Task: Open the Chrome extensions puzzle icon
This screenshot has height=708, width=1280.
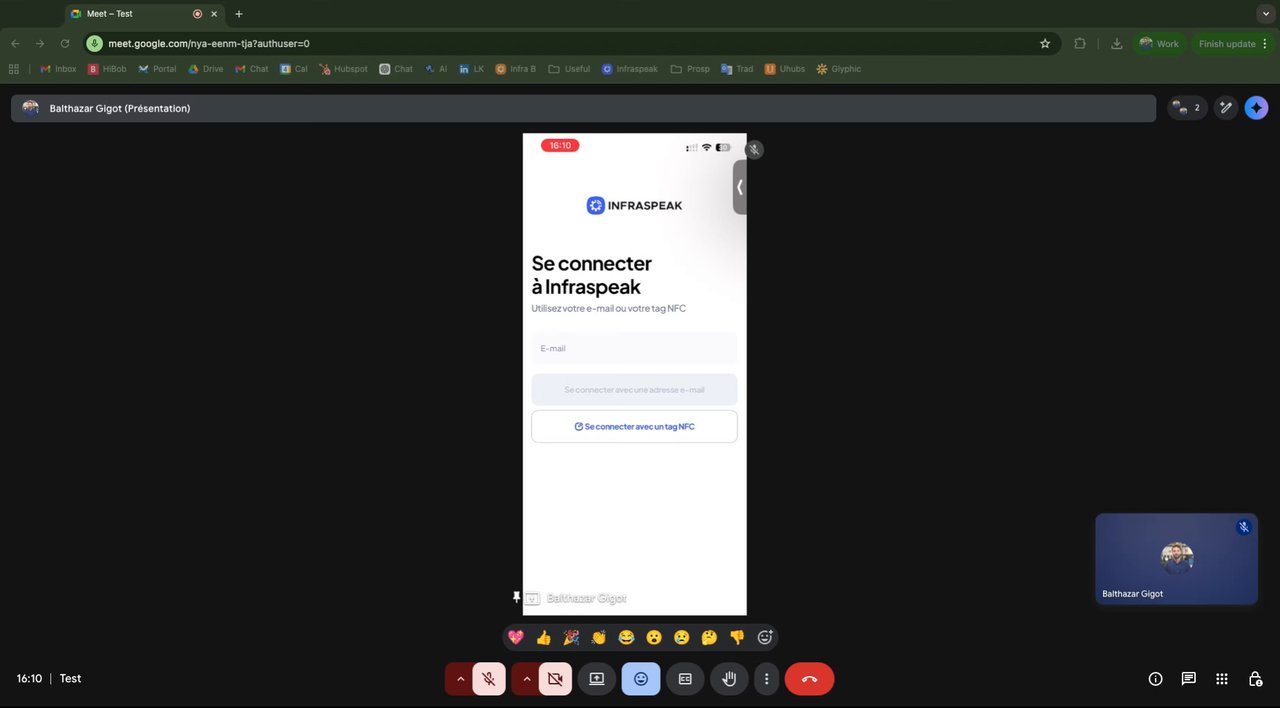Action: 1080,44
